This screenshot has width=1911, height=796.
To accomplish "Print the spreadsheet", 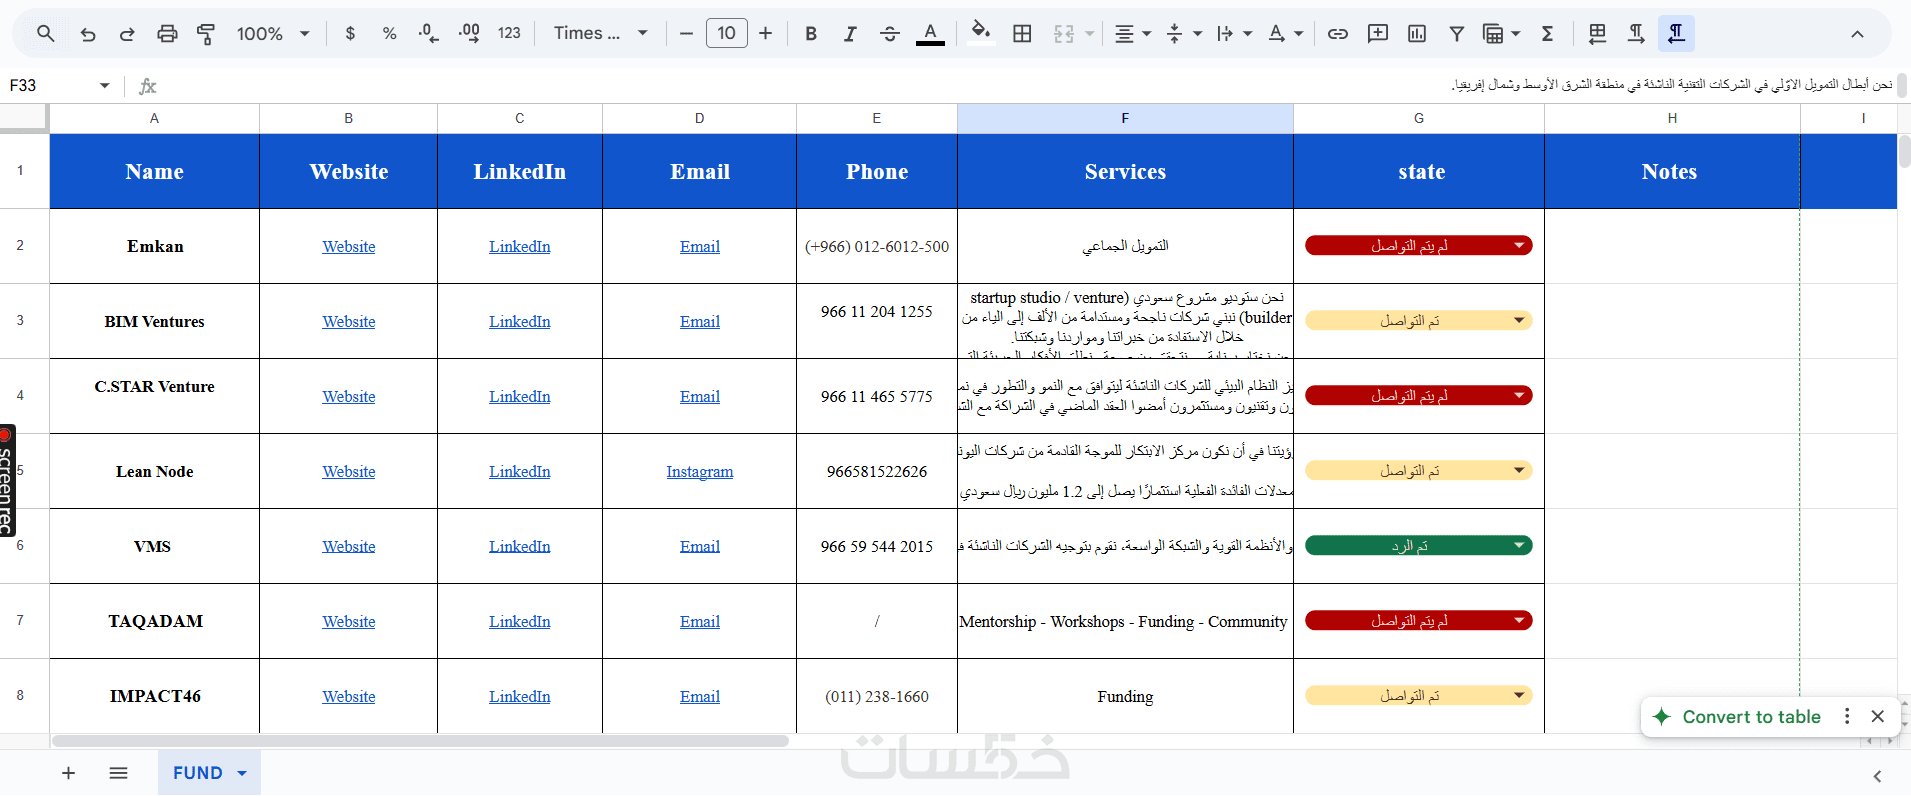I will [167, 34].
